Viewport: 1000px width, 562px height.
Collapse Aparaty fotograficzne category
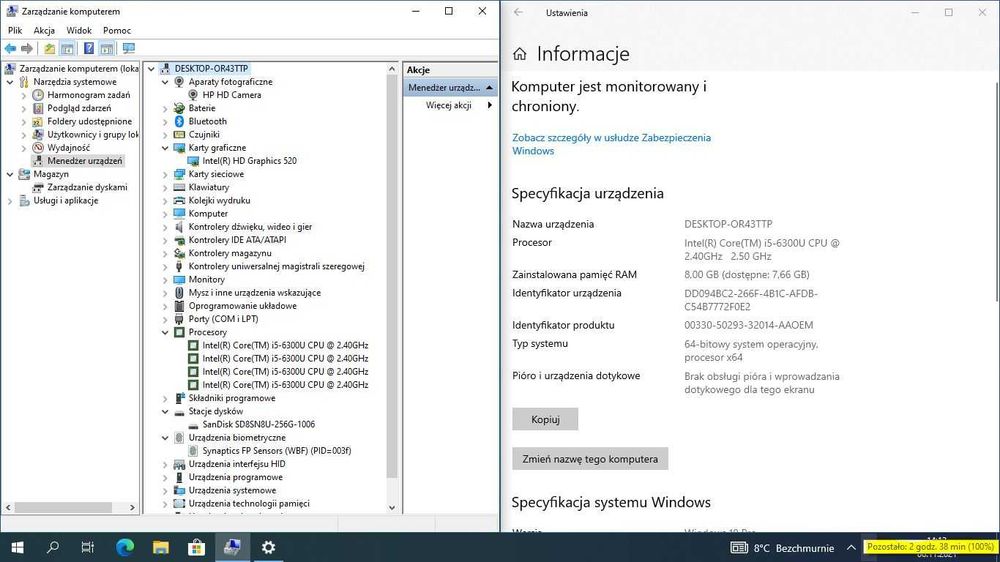(165, 82)
